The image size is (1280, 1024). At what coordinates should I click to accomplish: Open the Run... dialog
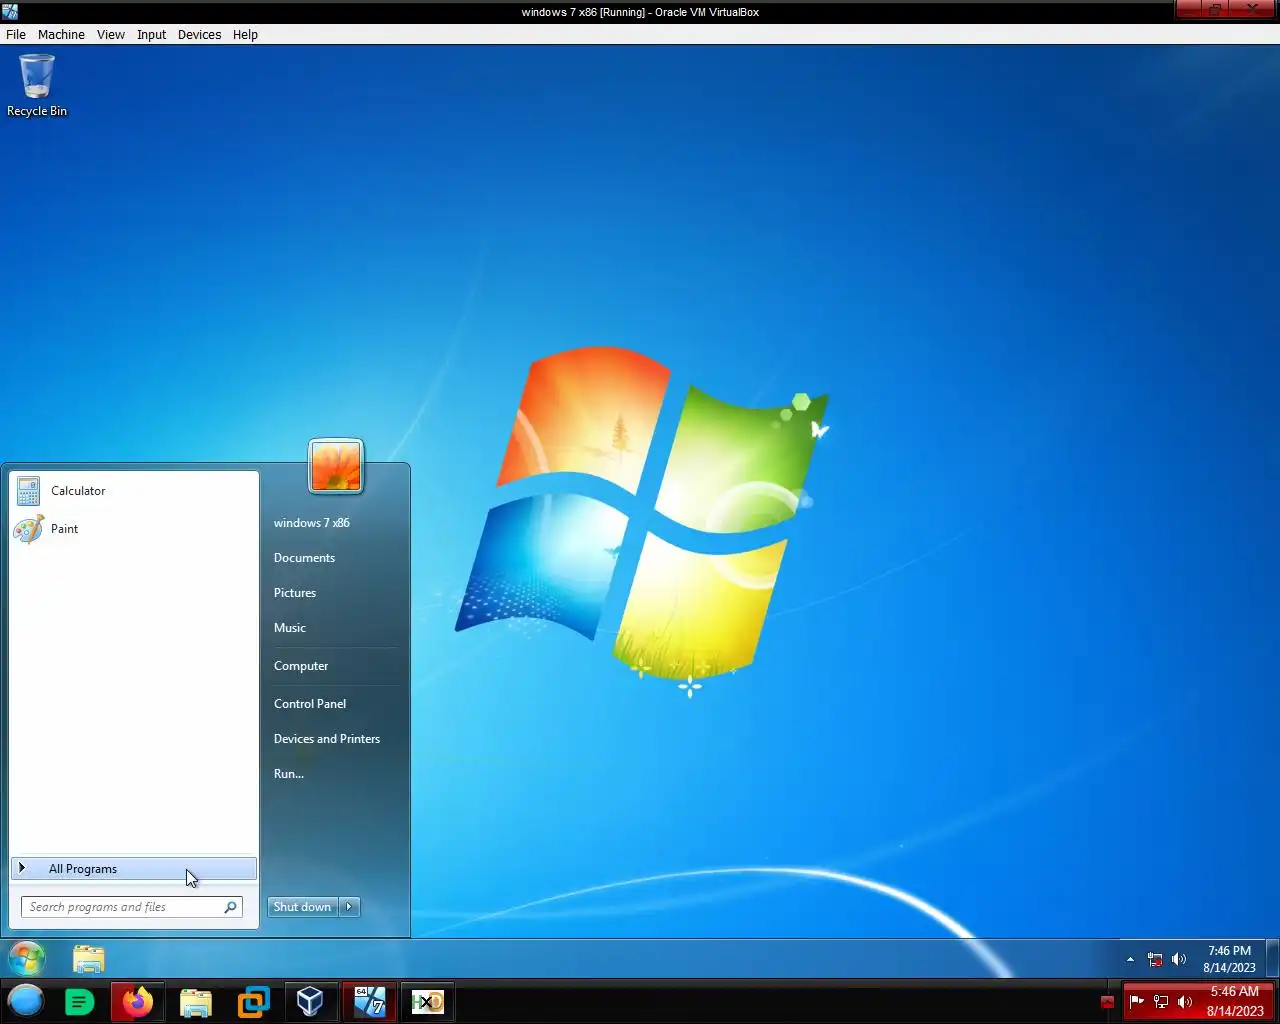(x=289, y=774)
